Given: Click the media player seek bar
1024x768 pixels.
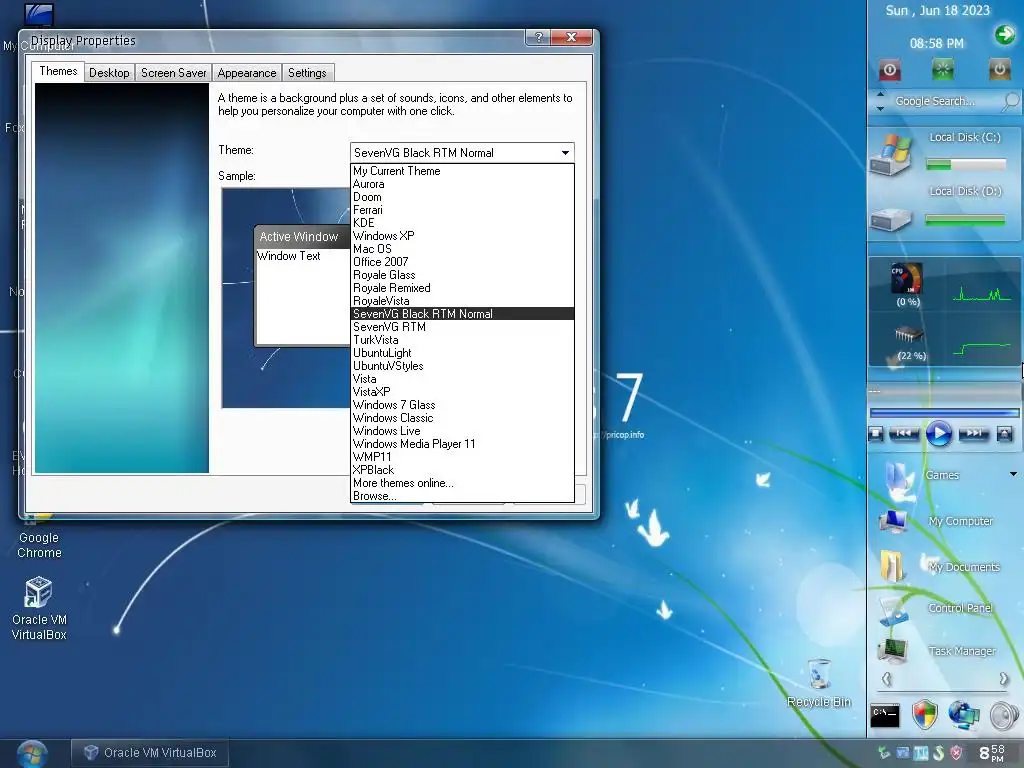Looking at the screenshot, I should point(944,413).
